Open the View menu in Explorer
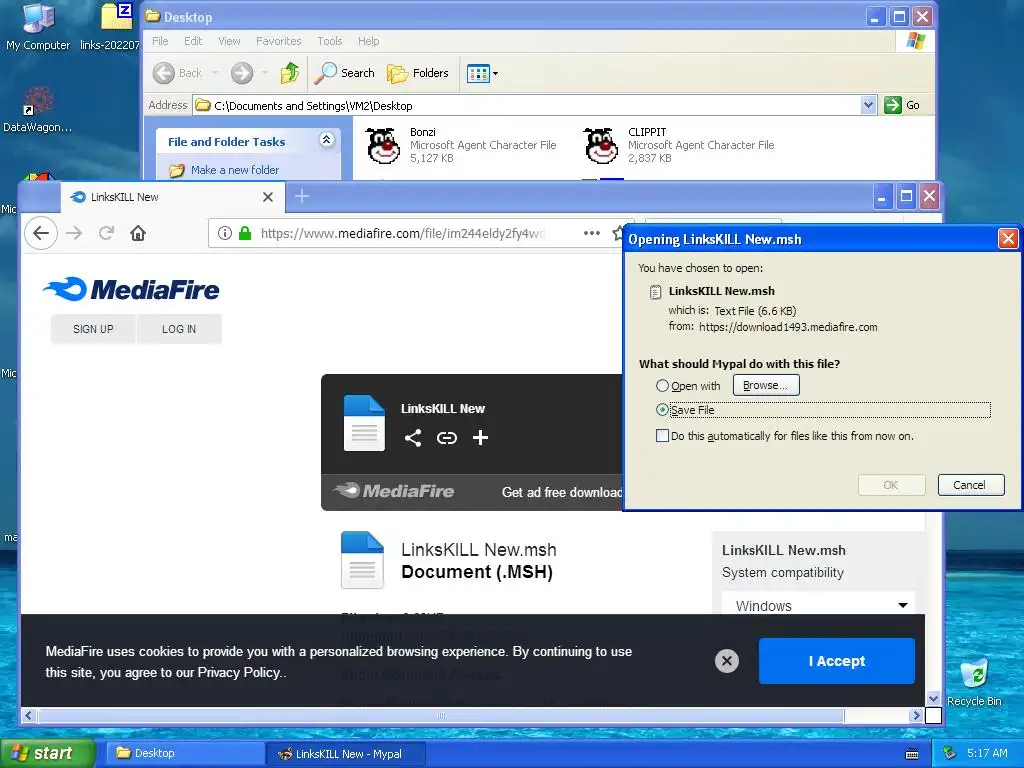Screen dimensions: 1024x768 (x=229, y=41)
